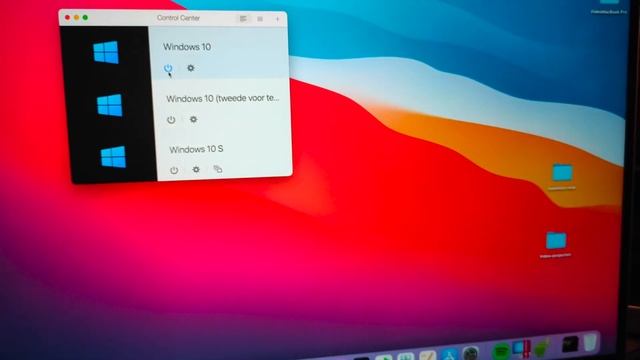Select the Windows 10 S thumbnail
The height and width of the screenshot is (360, 640).
113,157
